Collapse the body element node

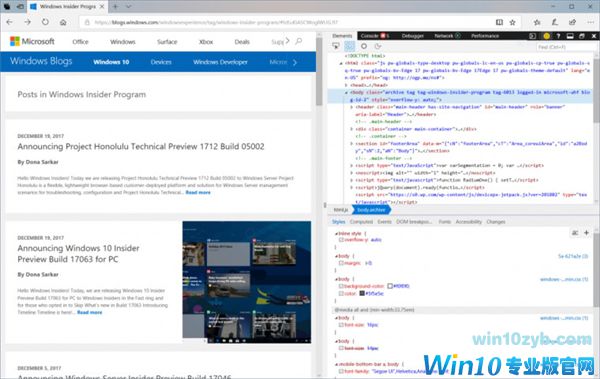(347, 93)
